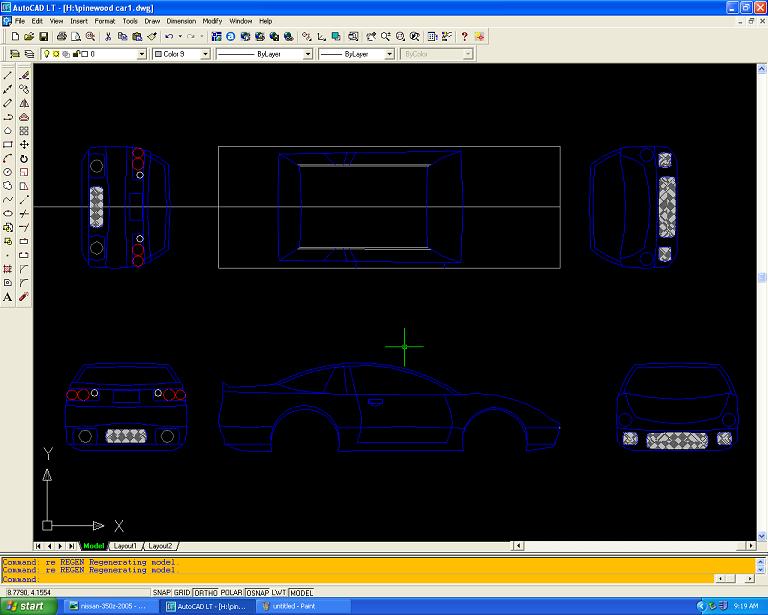This screenshot has height=615, width=768.
Task: Open the undo history dropdown arrow
Action: coord(180,36)
